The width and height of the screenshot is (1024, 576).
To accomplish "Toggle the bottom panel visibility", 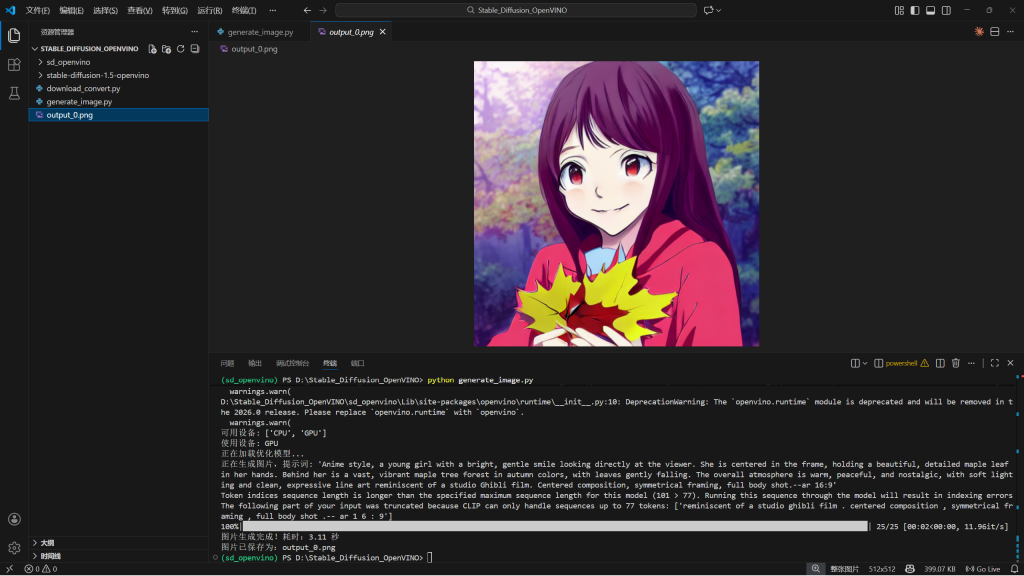I will [x=930, y=10].
